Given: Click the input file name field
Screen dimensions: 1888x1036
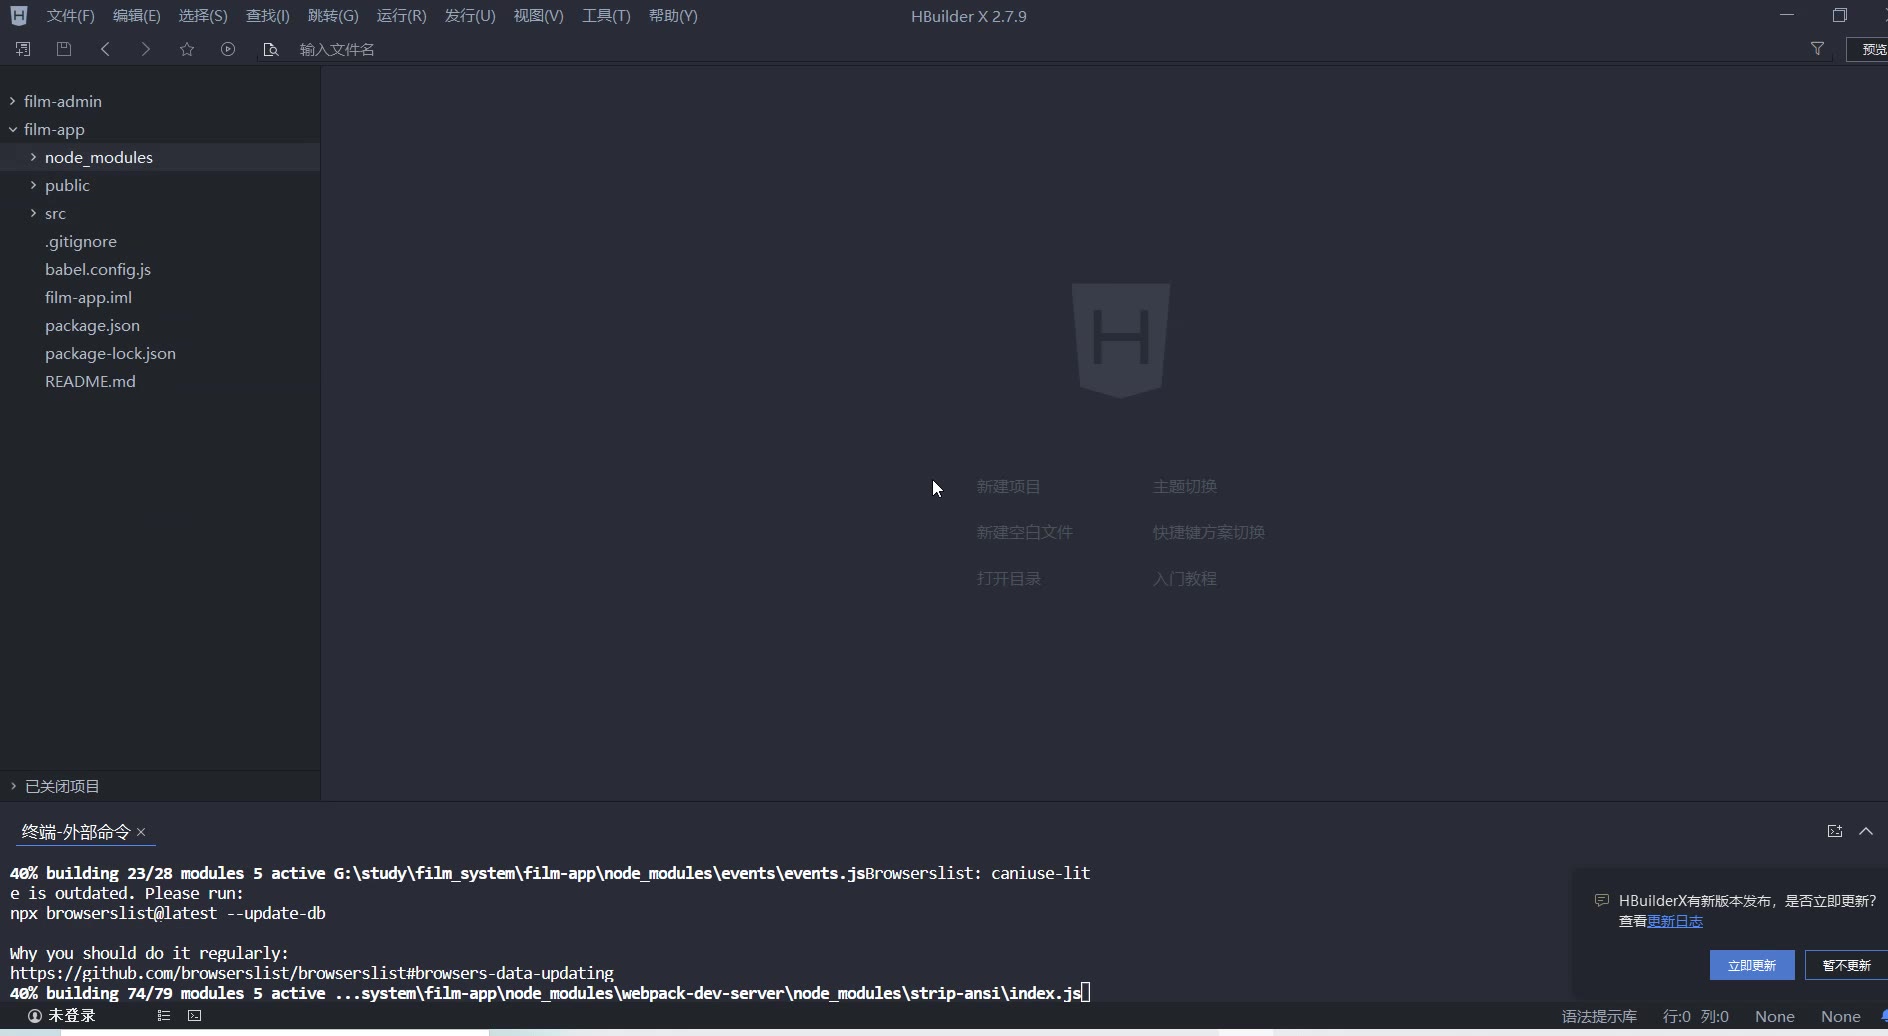Looking at the screenshot, I should 1040,49.
